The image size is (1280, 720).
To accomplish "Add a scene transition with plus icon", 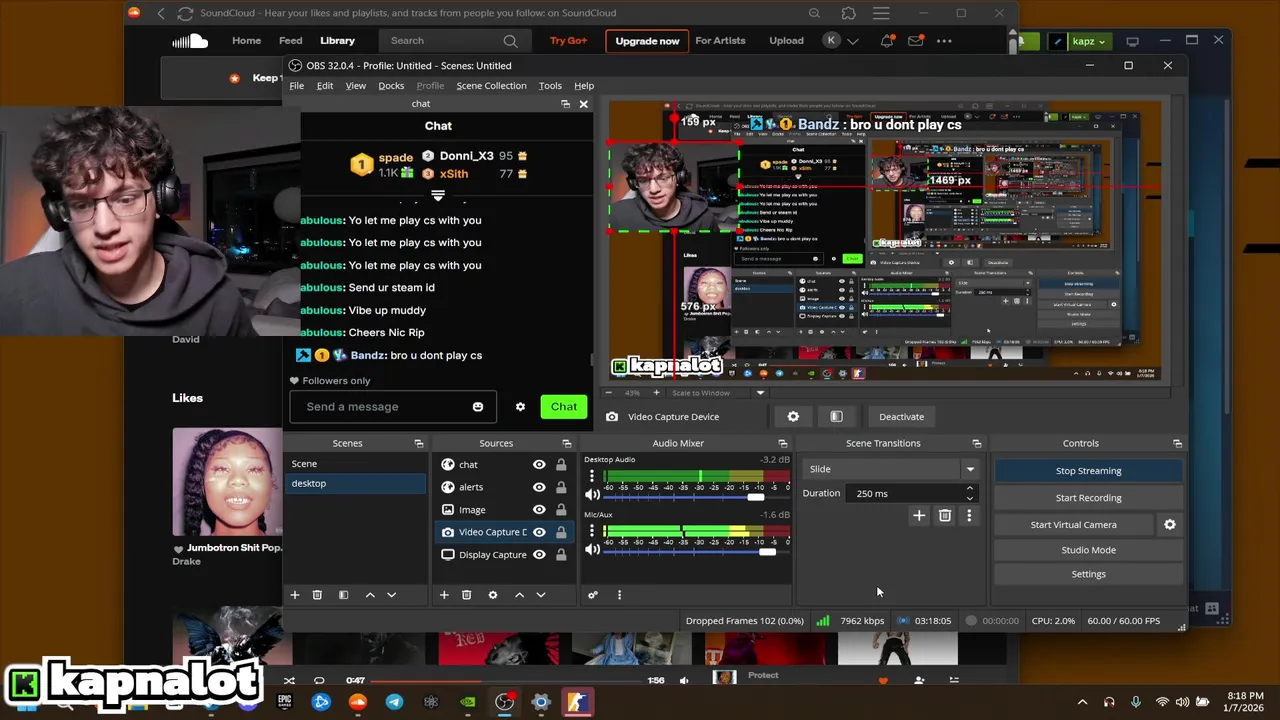I will (919, 516).
